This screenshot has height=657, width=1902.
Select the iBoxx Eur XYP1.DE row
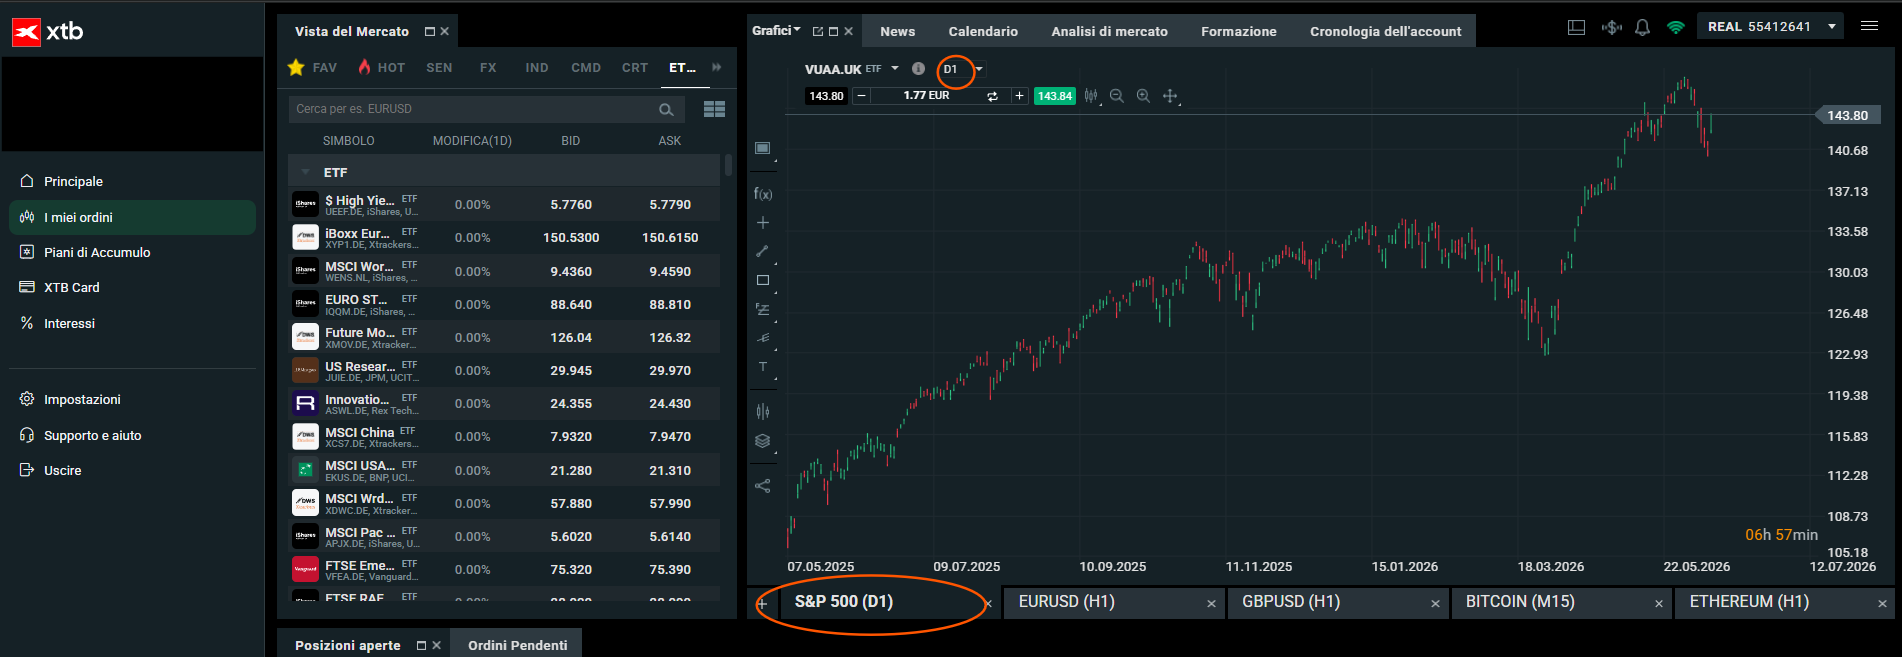[504, 237]
